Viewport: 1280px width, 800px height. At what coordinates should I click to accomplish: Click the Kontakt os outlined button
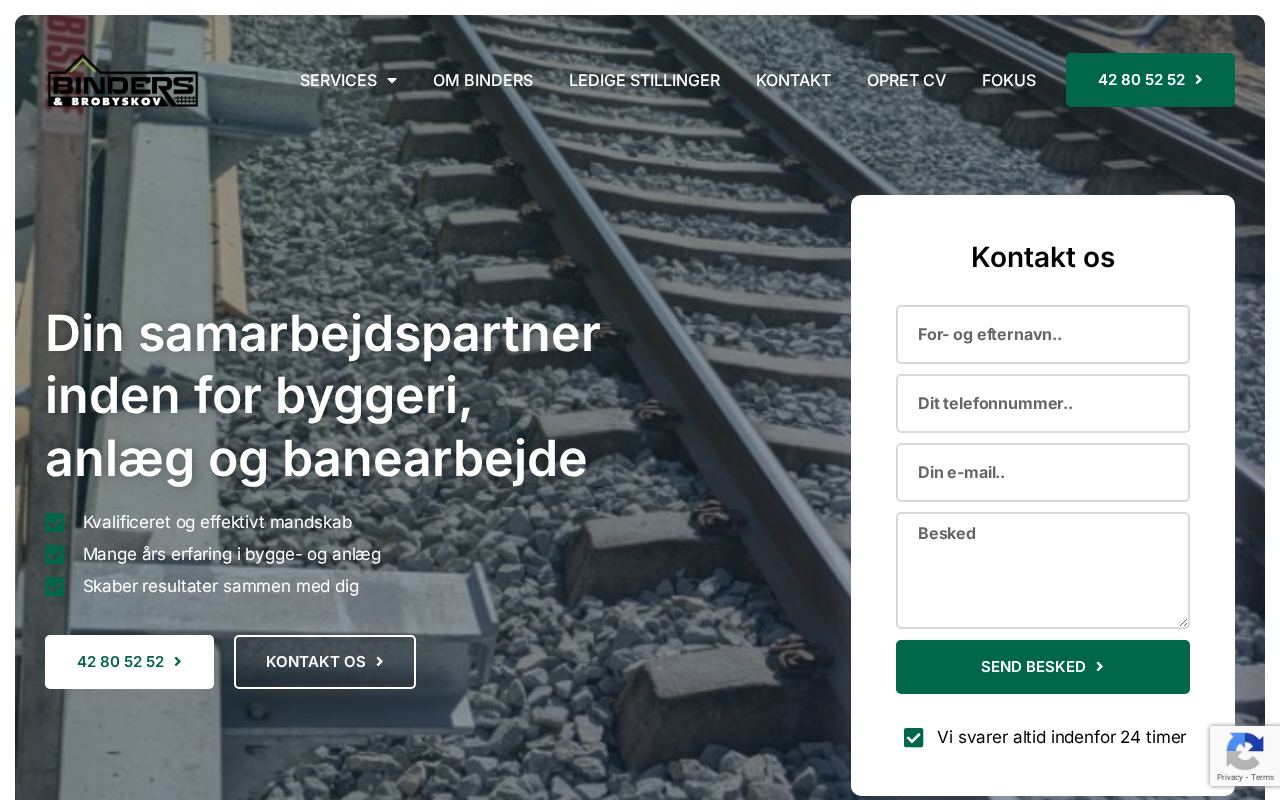[325, 662]
